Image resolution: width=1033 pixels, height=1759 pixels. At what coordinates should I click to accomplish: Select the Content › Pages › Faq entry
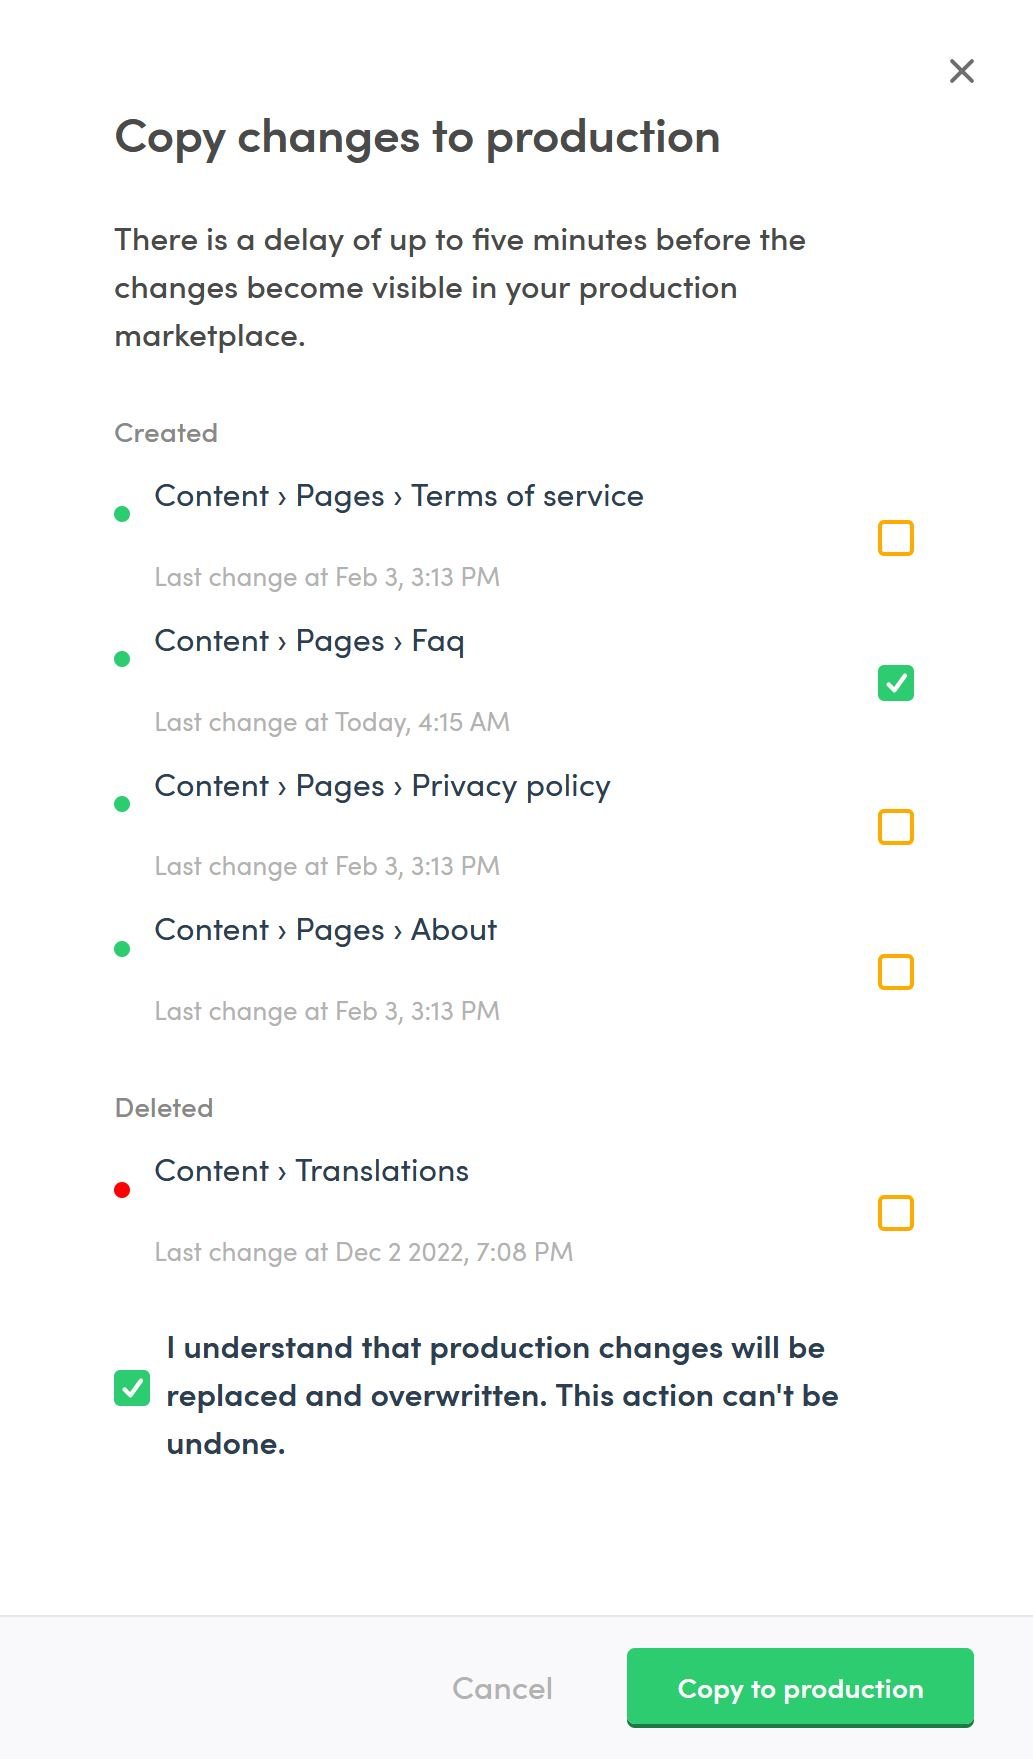tap(309, 641)
